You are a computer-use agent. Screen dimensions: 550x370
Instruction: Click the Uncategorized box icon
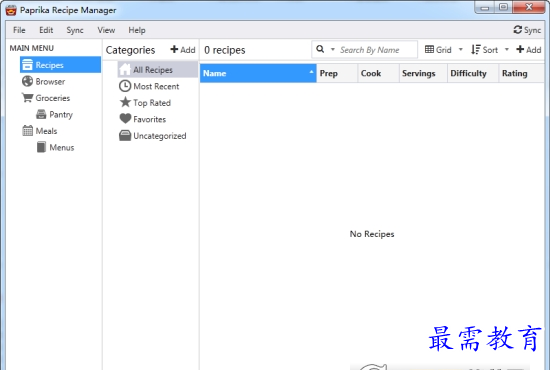pyautogui.click(x=125, y=135)
